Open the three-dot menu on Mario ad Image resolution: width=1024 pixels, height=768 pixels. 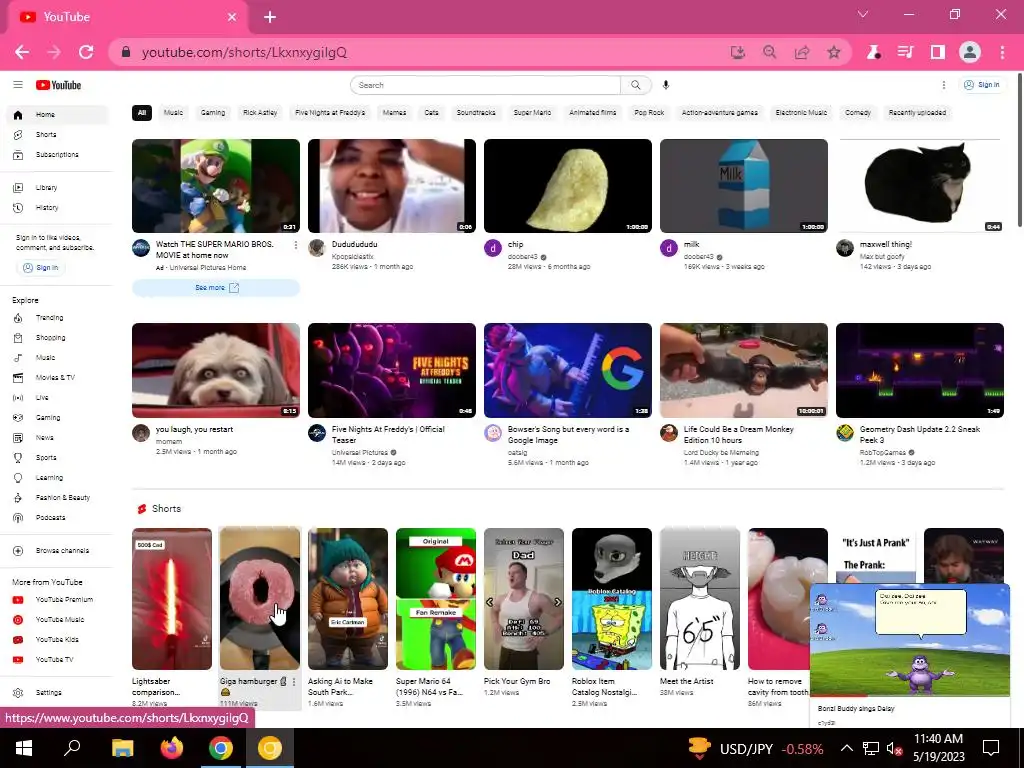point(295,245)
